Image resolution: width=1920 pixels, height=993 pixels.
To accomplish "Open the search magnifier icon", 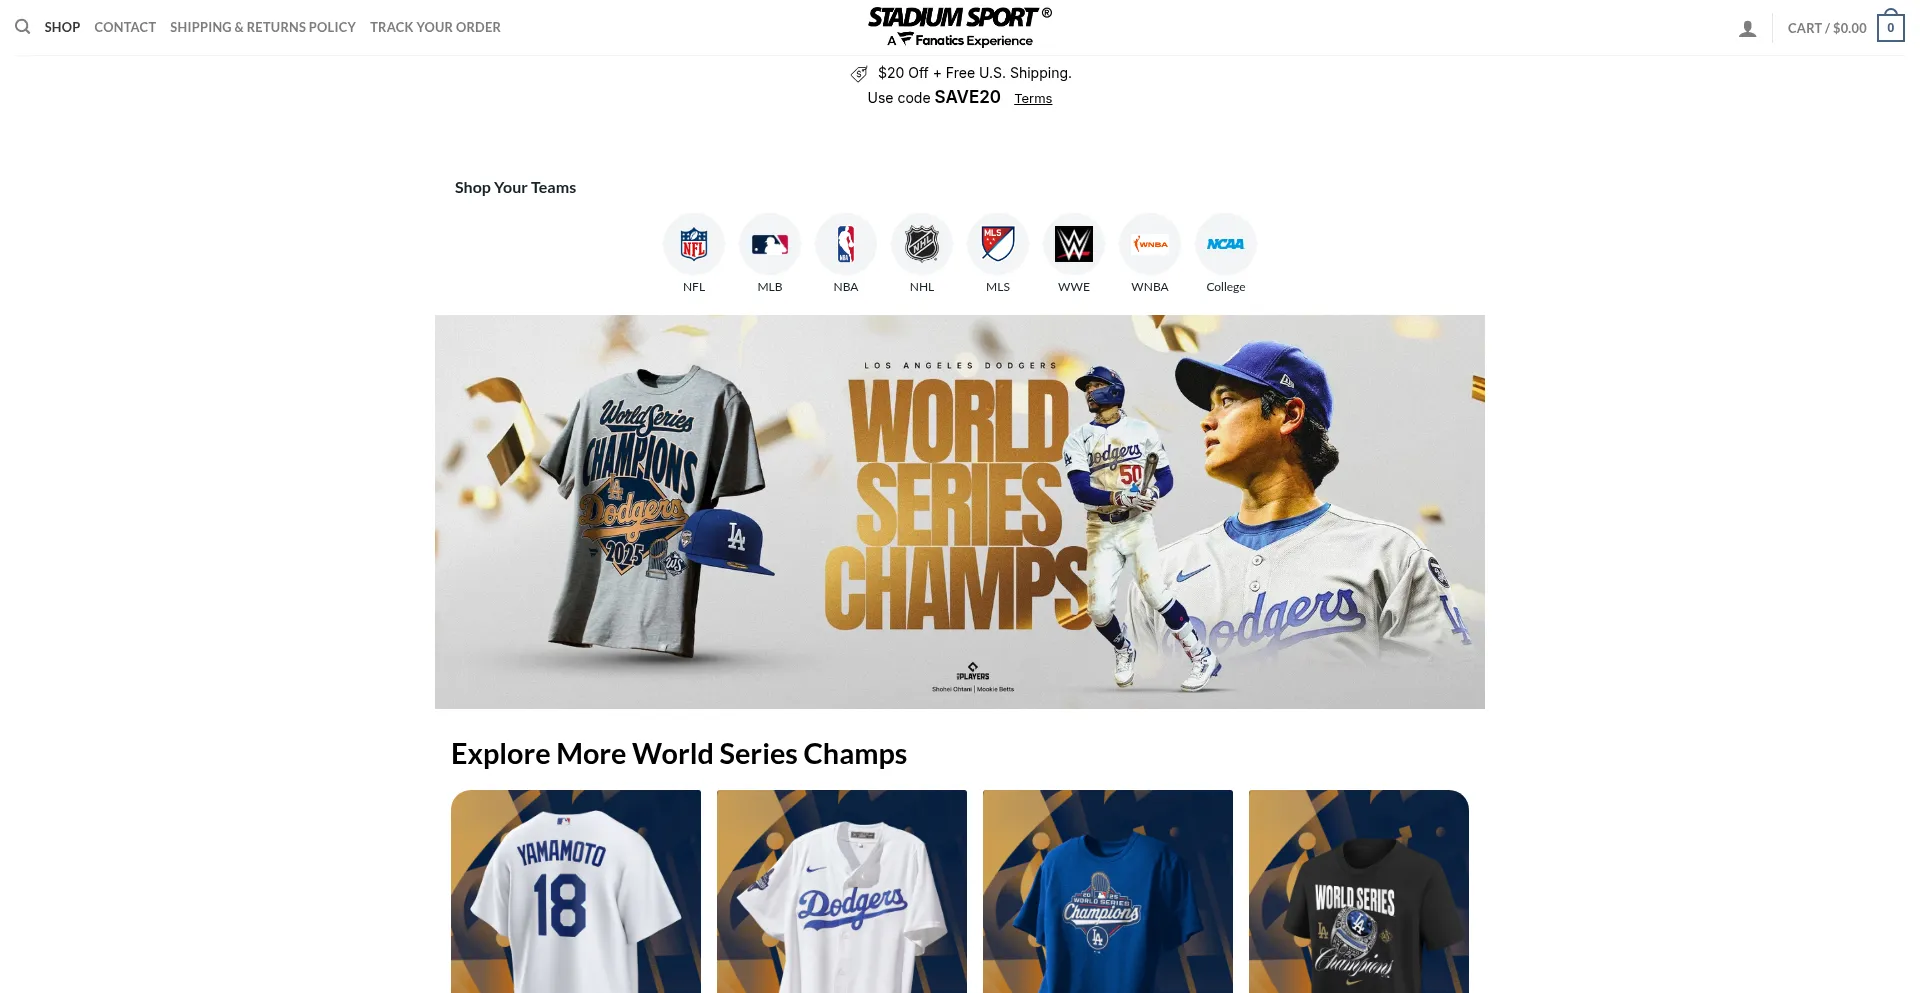I will pos(22,27).
